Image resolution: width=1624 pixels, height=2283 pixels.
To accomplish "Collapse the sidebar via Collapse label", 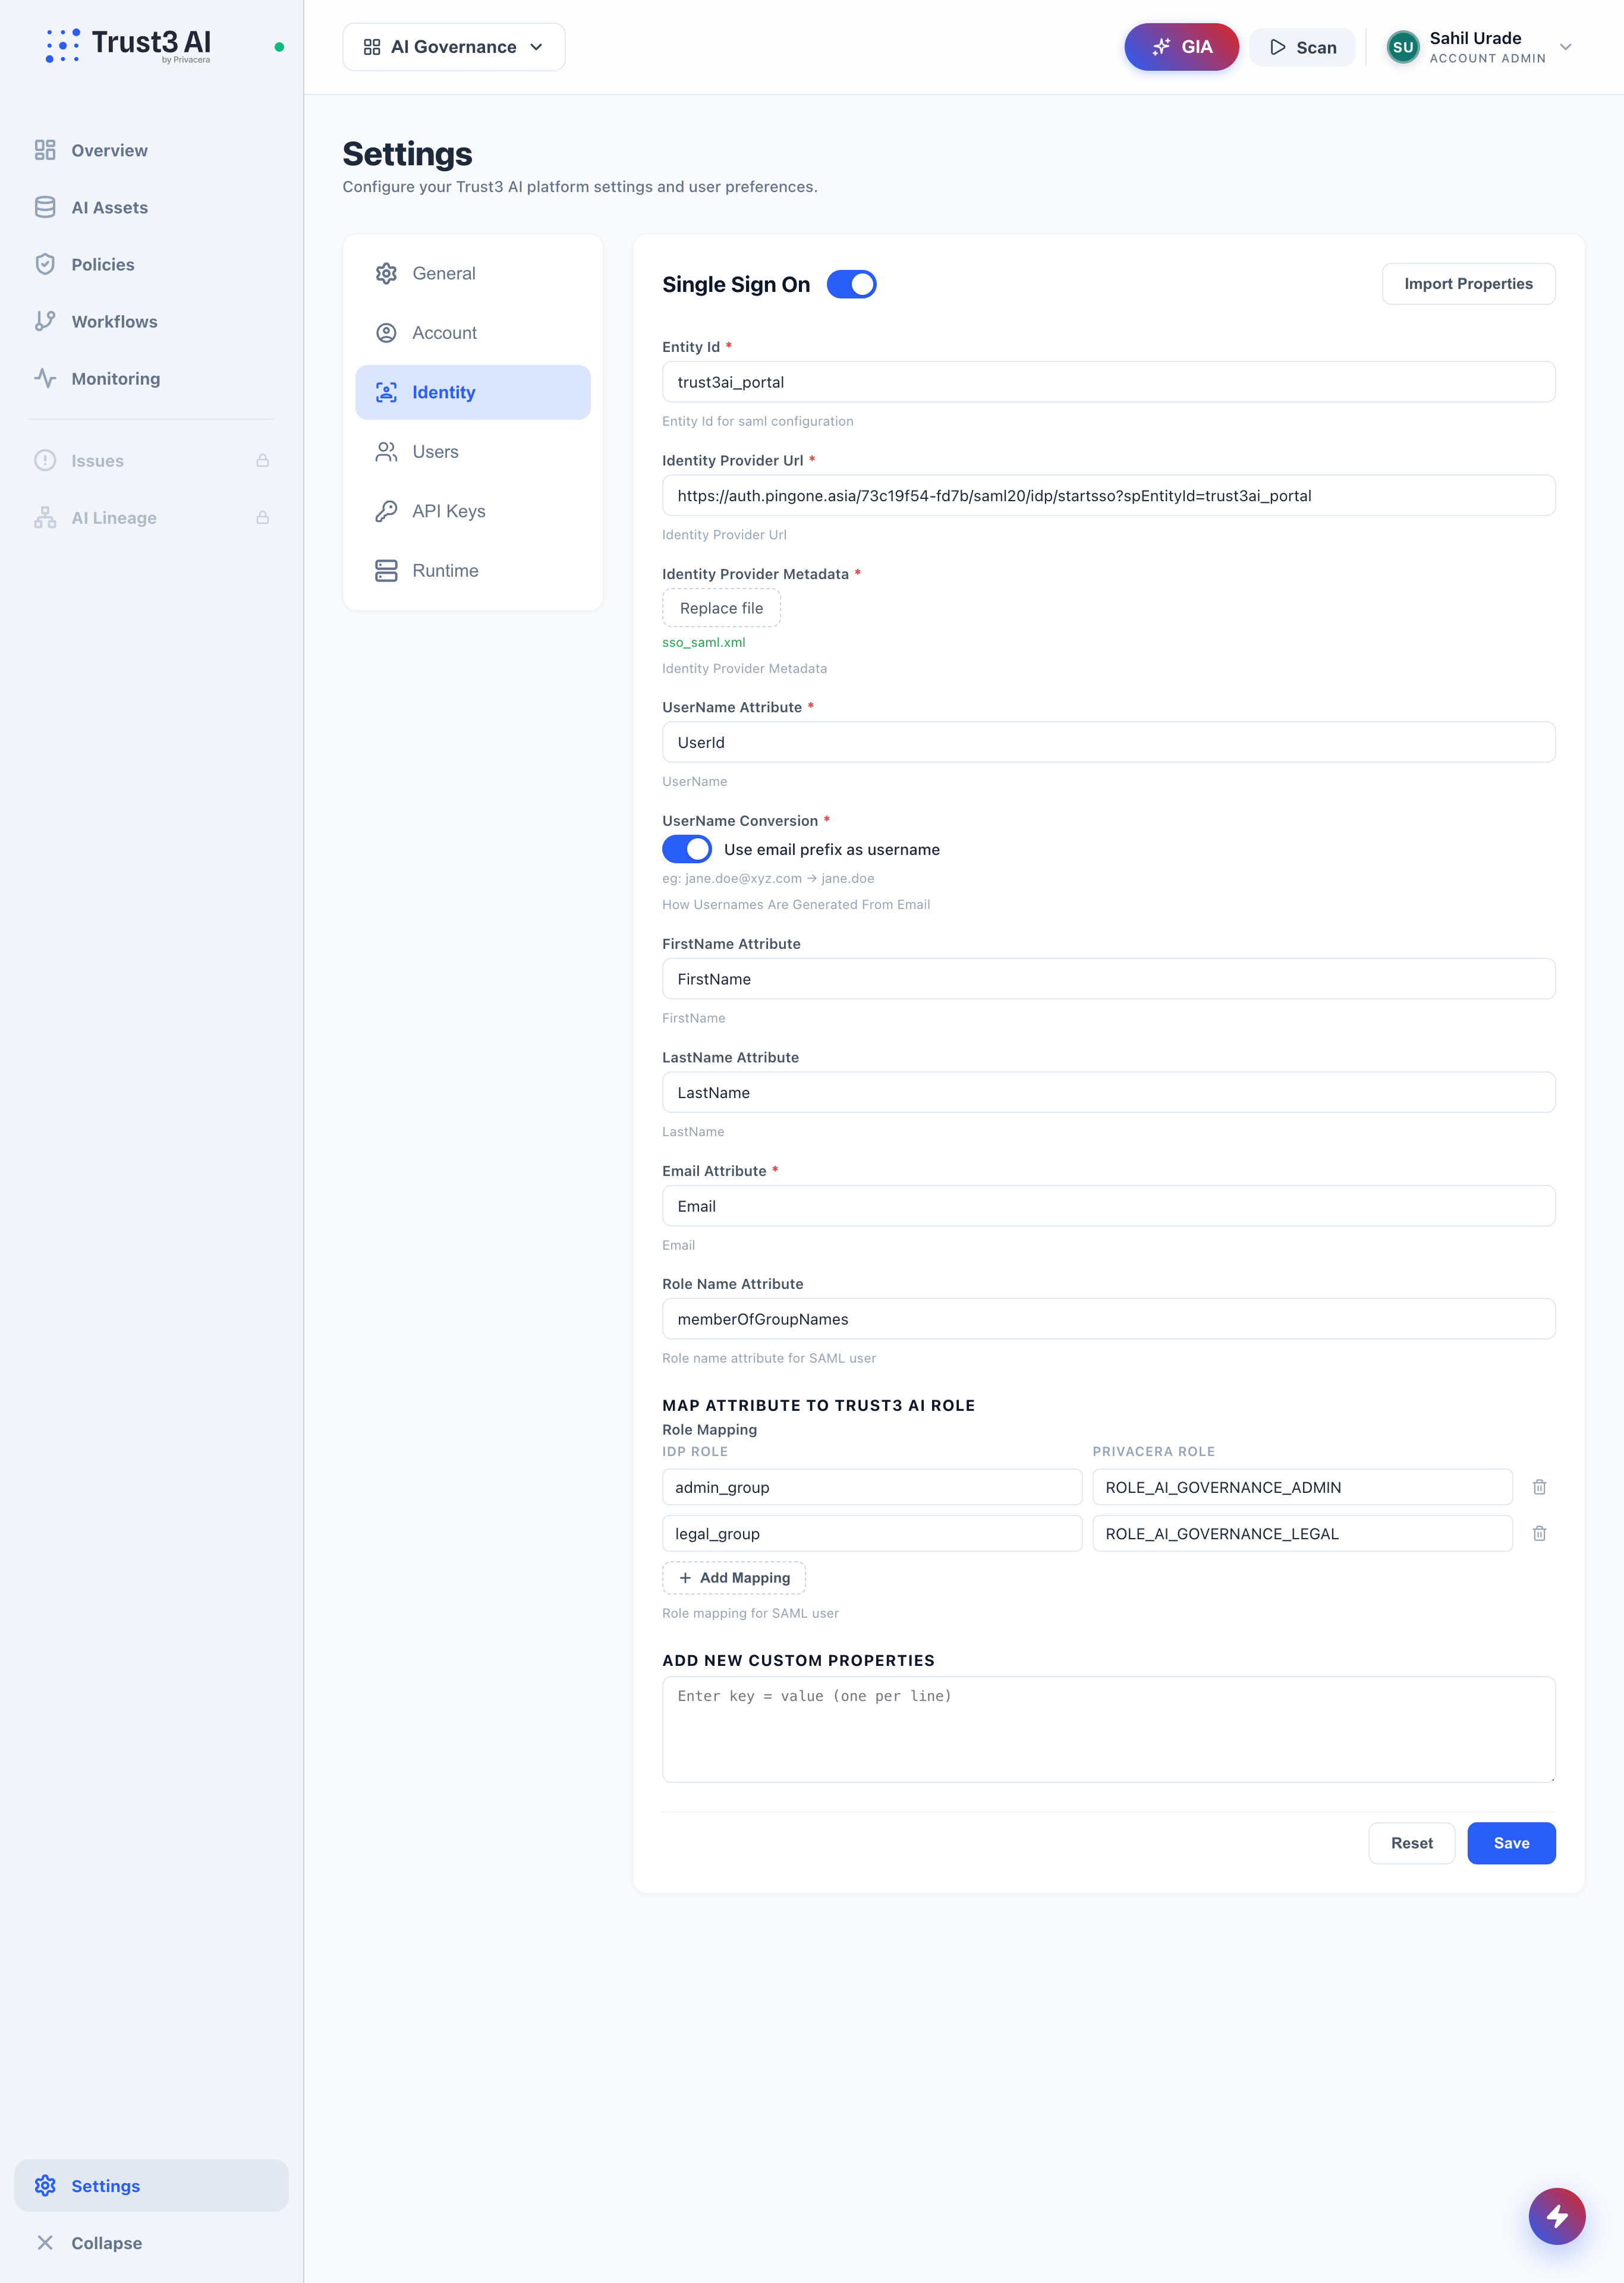I will 106,2242.
